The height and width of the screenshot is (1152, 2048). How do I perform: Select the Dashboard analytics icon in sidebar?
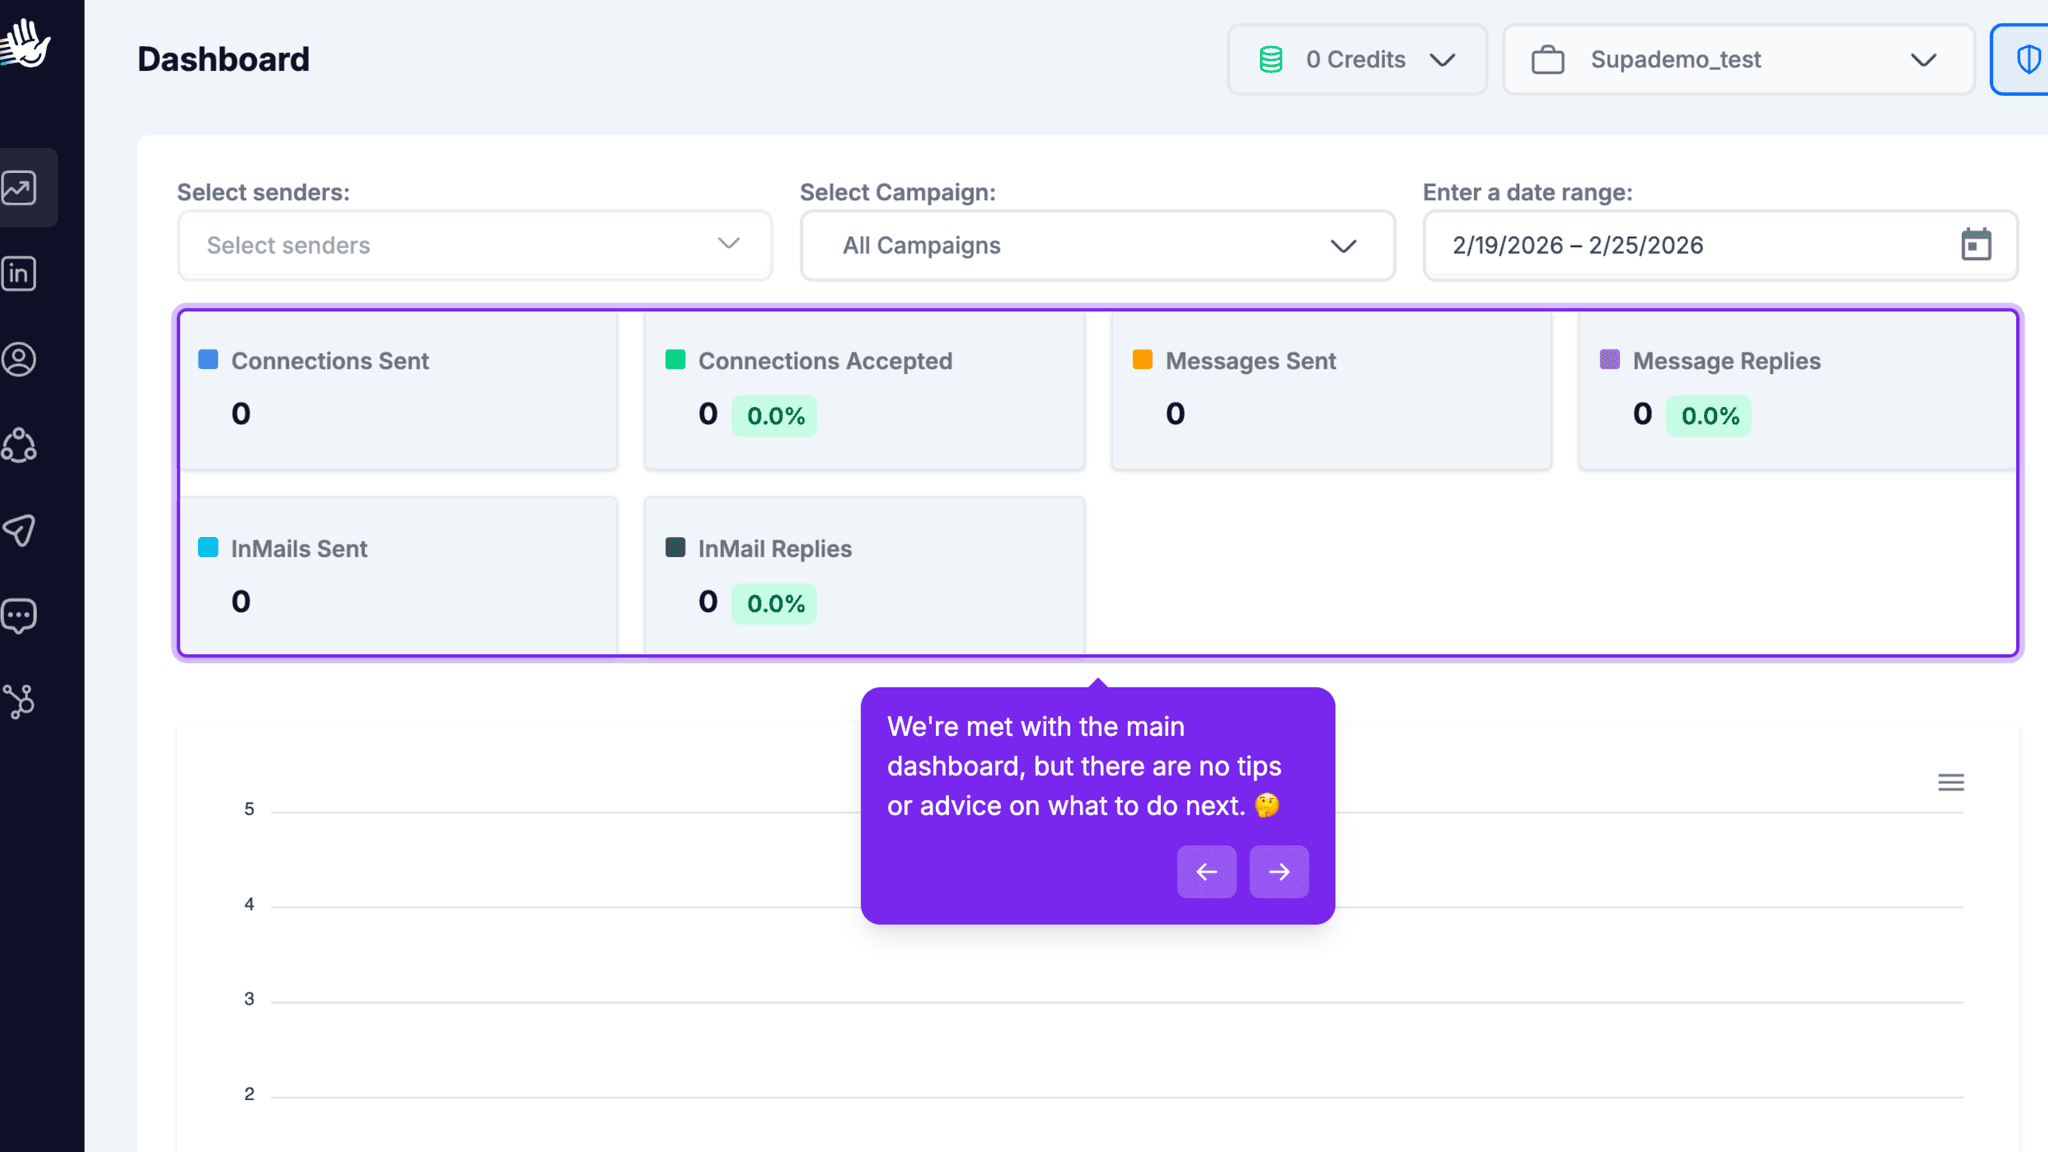20,187
